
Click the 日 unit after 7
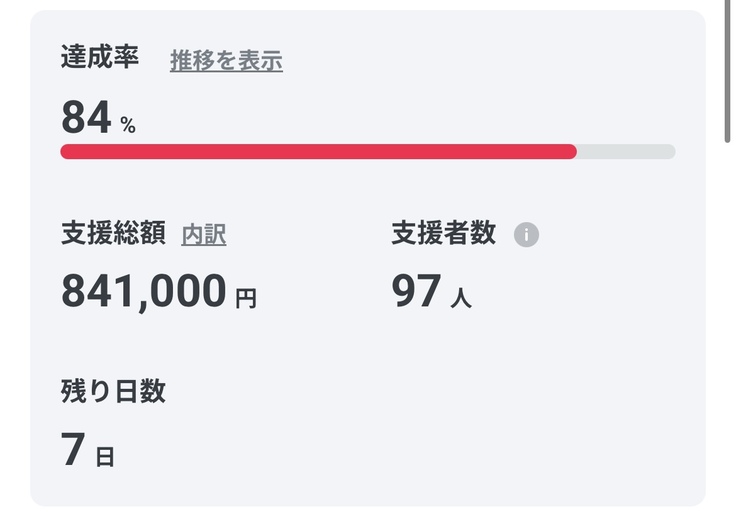click(x=105, y=457)
